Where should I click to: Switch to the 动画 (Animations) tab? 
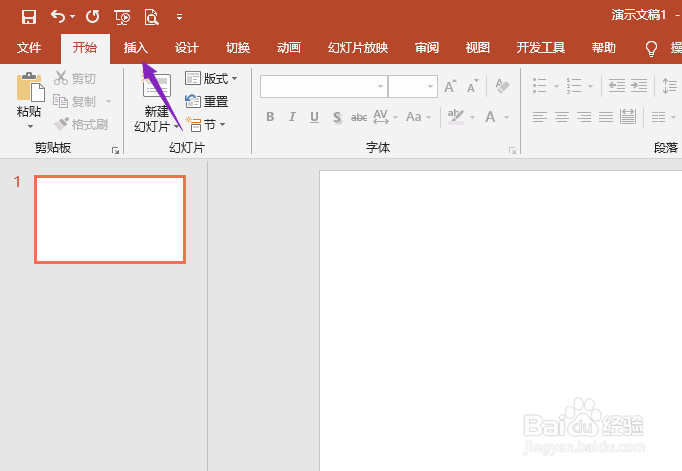point(289,47)
